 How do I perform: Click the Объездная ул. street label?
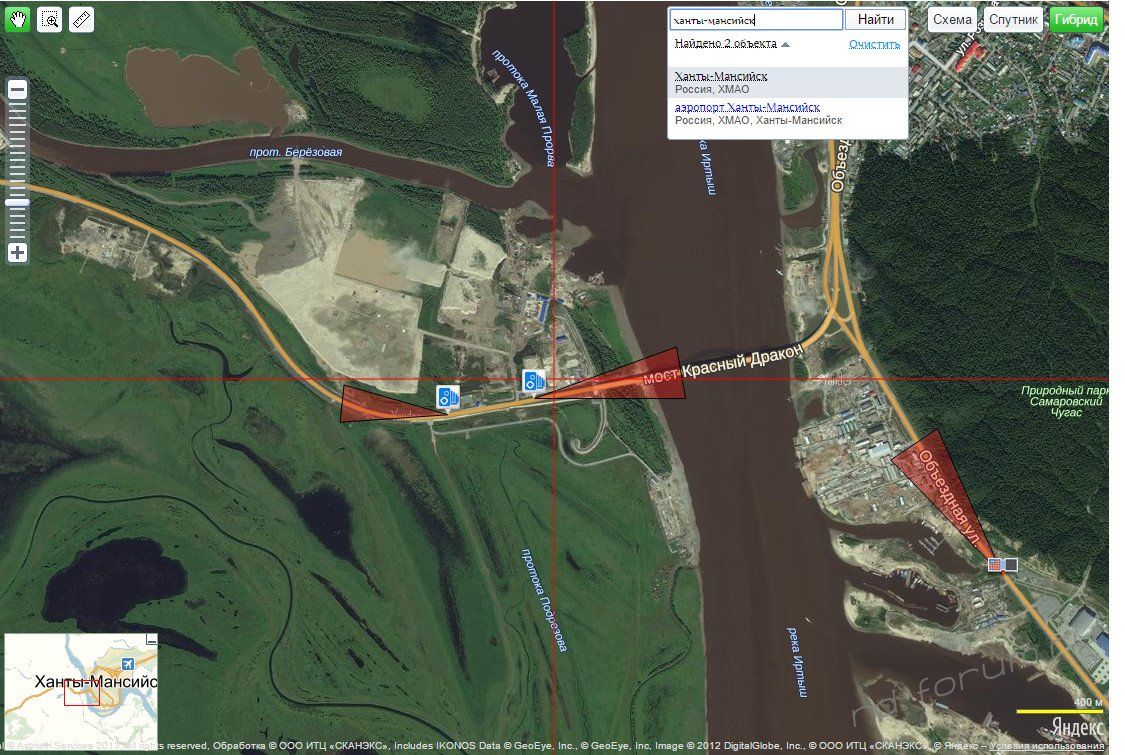pyautogui.click(x=949, y=498)
